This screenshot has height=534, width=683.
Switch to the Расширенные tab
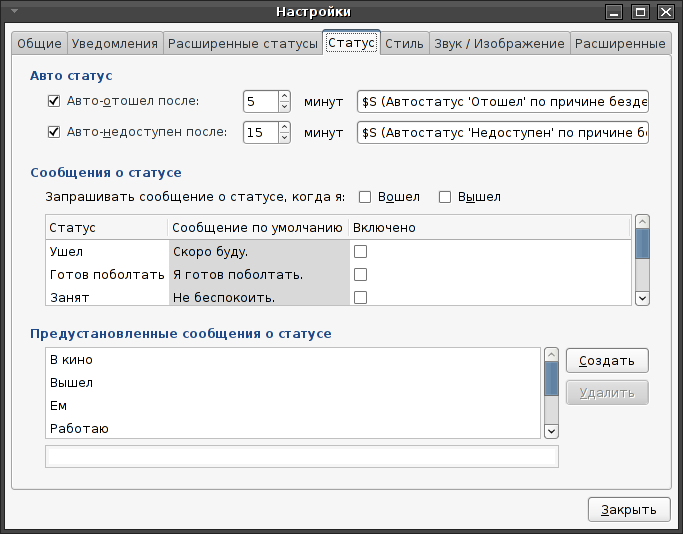[x=620, y=44]
